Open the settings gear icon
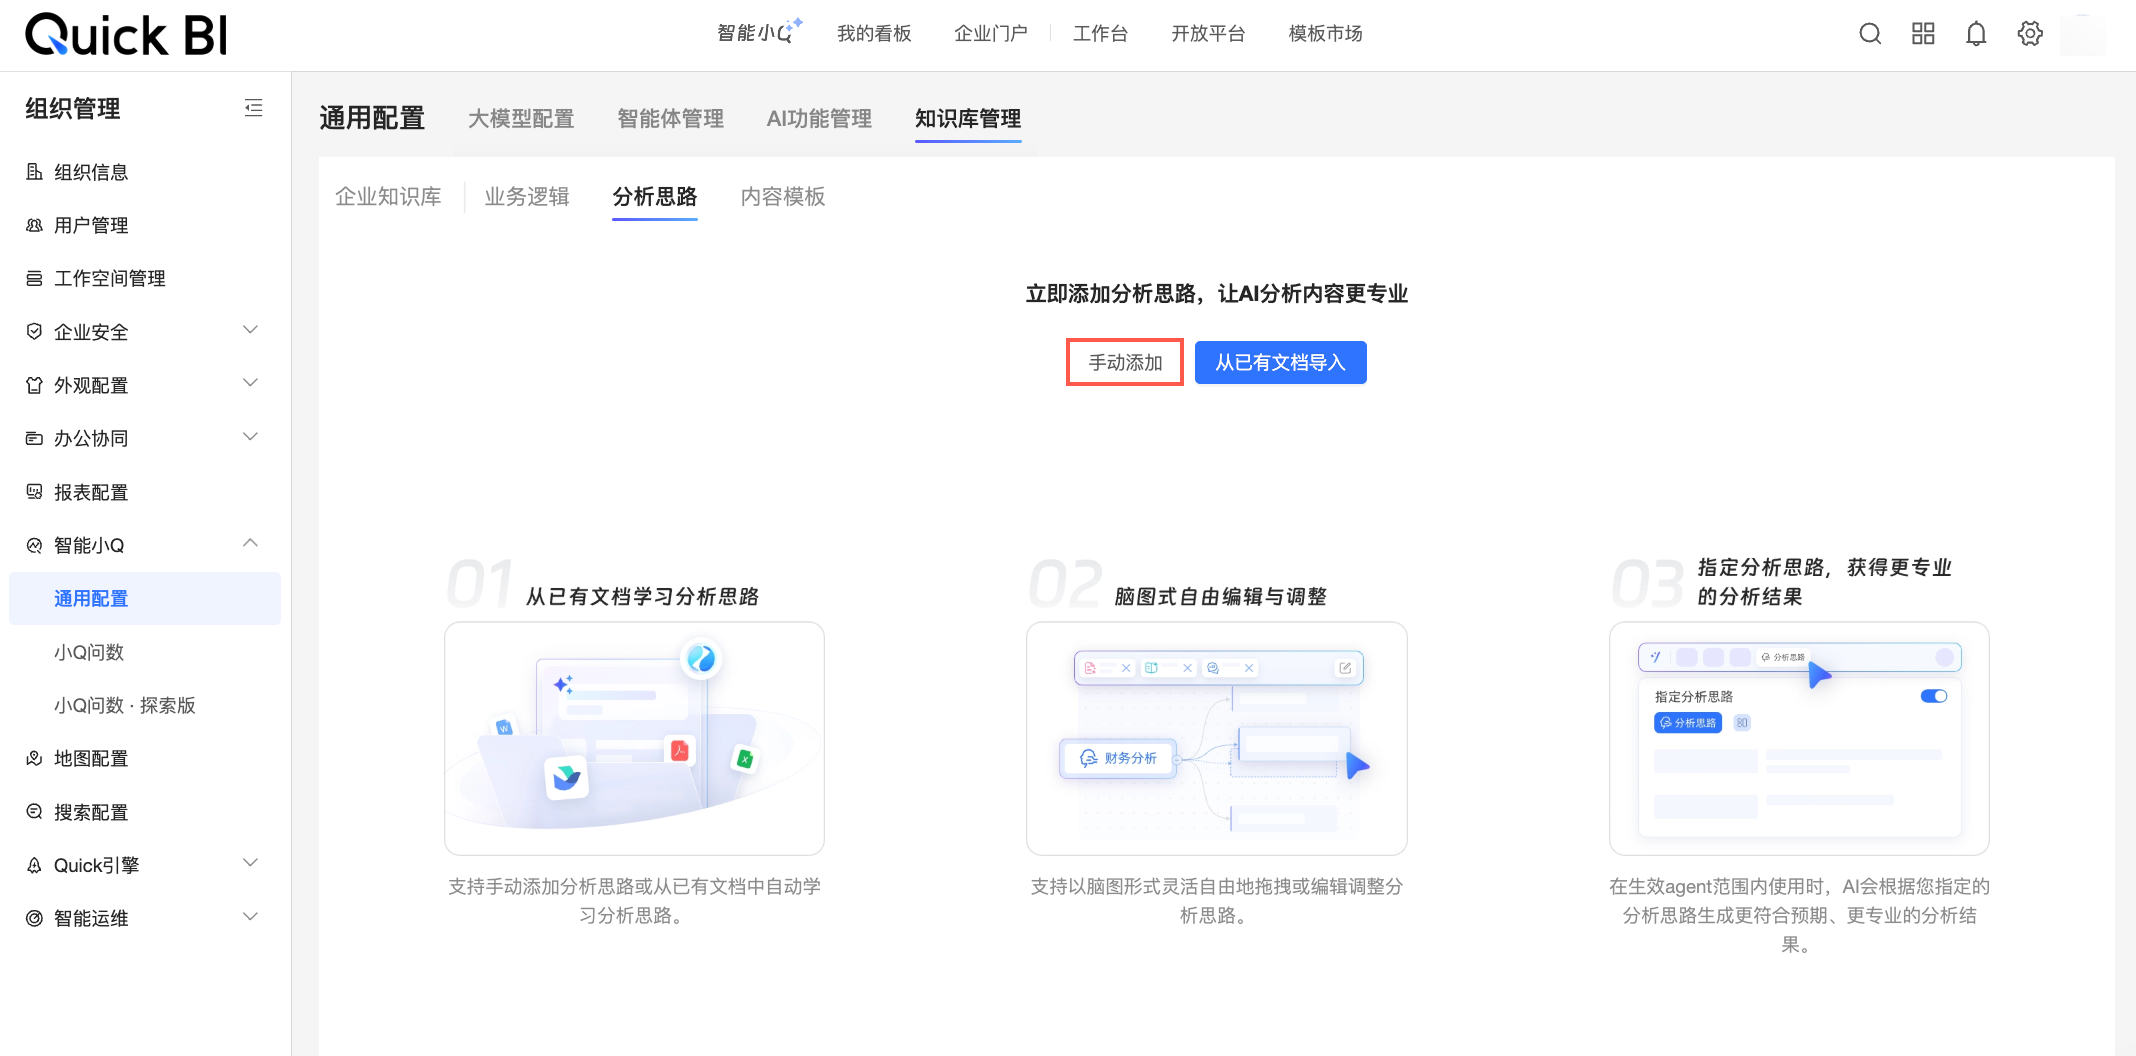2136x1056 pixels. click(x=2030, y=34)
